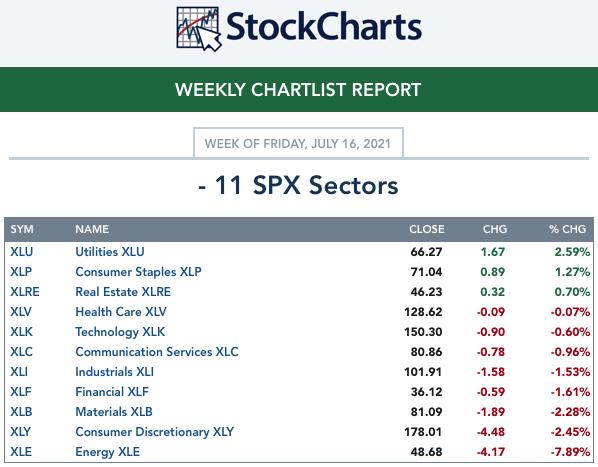
Task: Open Consumer Discretionary XLY link
Action: (x=154, y=432)
